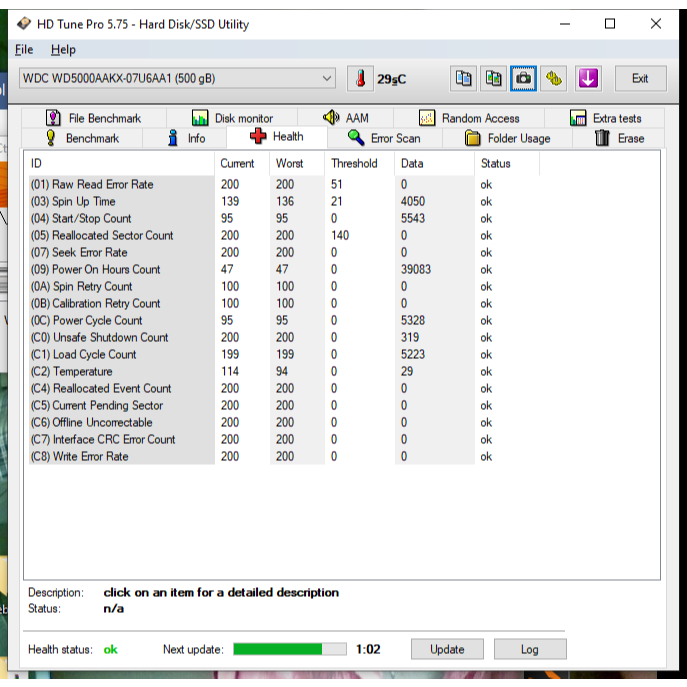Open the File menu

[24, 49]
